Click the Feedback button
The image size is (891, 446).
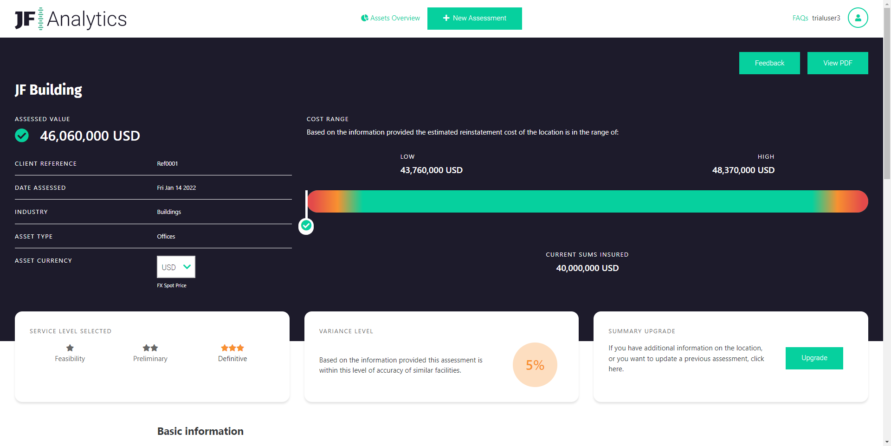[769, 63]
